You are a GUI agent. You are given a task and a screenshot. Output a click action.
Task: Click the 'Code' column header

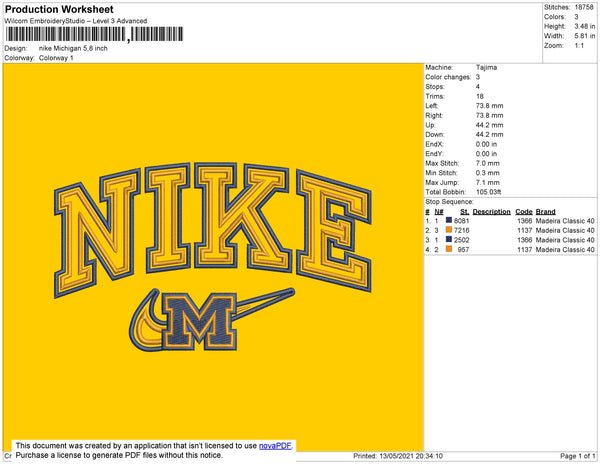tap(524, 212)
